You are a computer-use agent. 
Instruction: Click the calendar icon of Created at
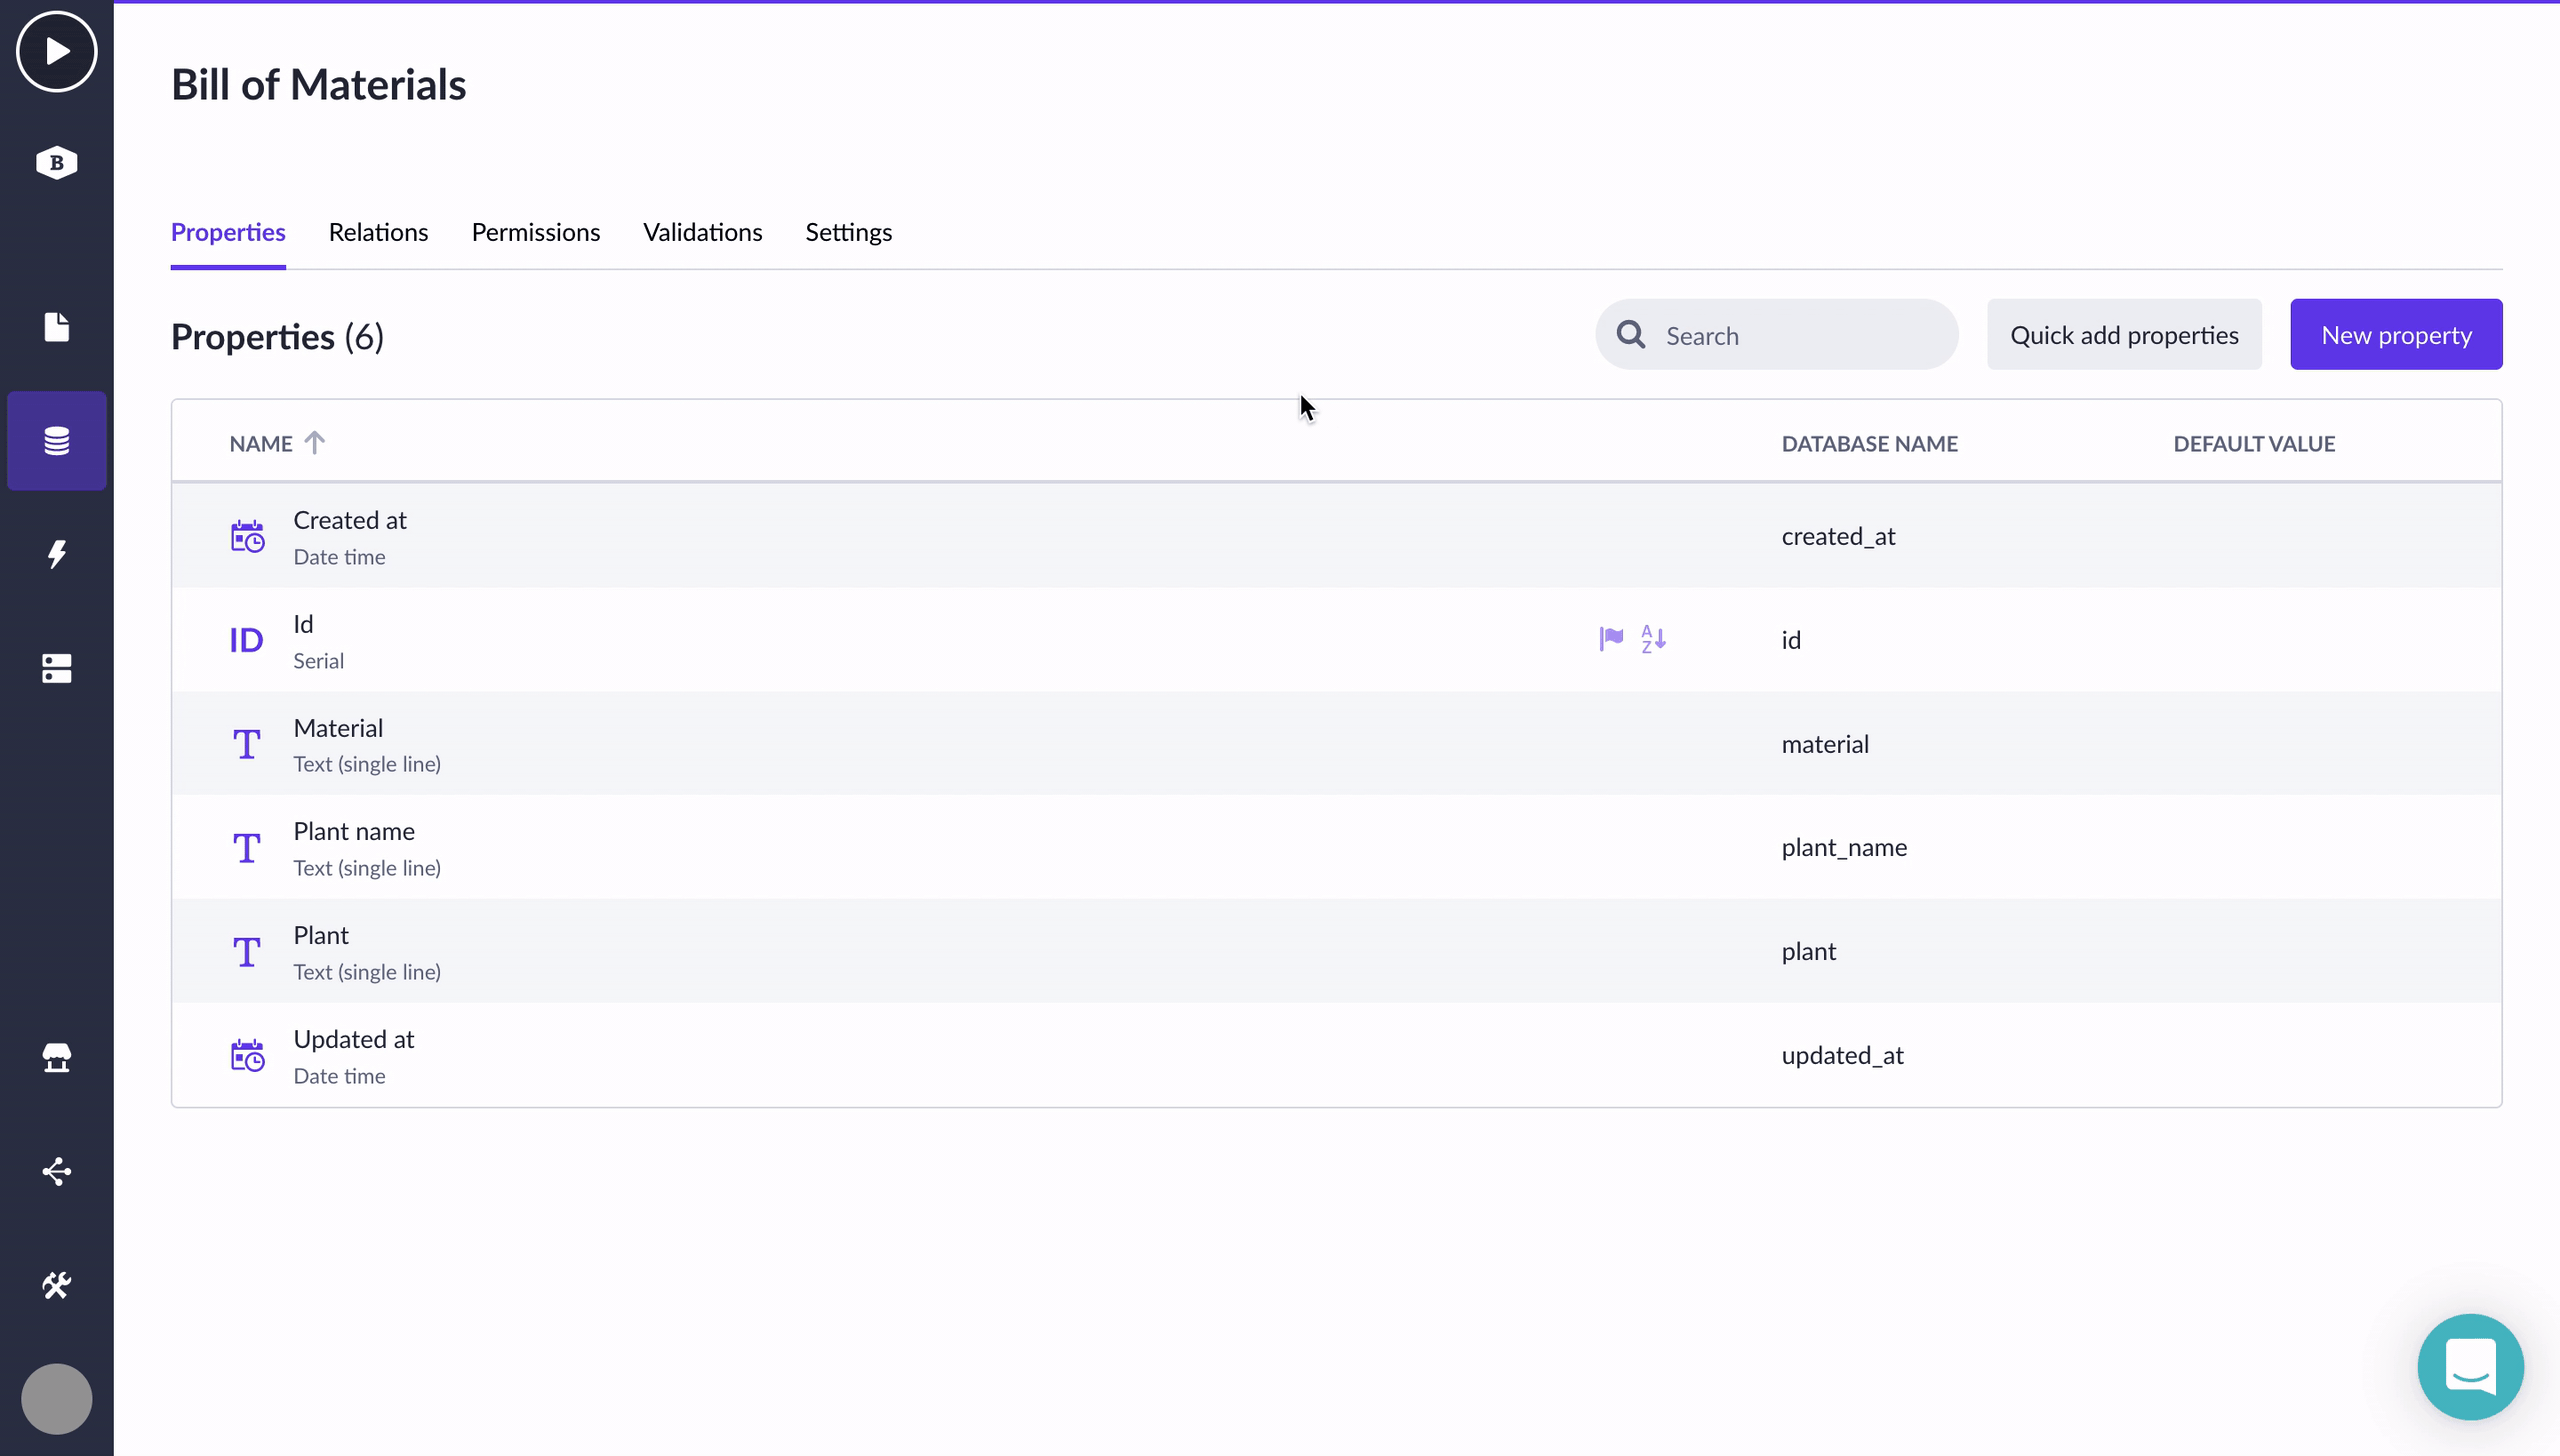pos(247,536)
